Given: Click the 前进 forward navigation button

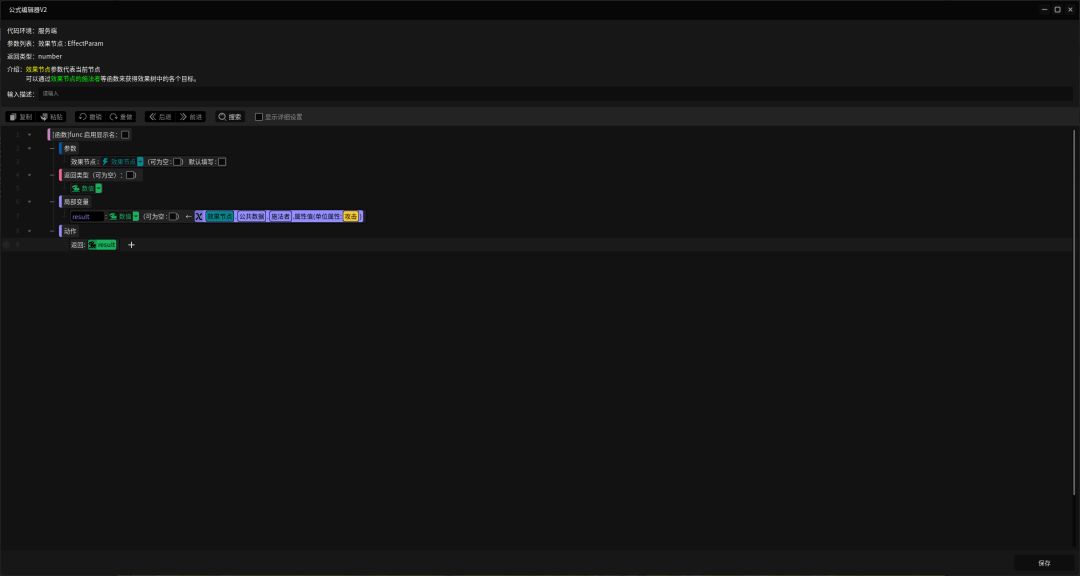Looking at the screenshot, I should coord(191,117).
